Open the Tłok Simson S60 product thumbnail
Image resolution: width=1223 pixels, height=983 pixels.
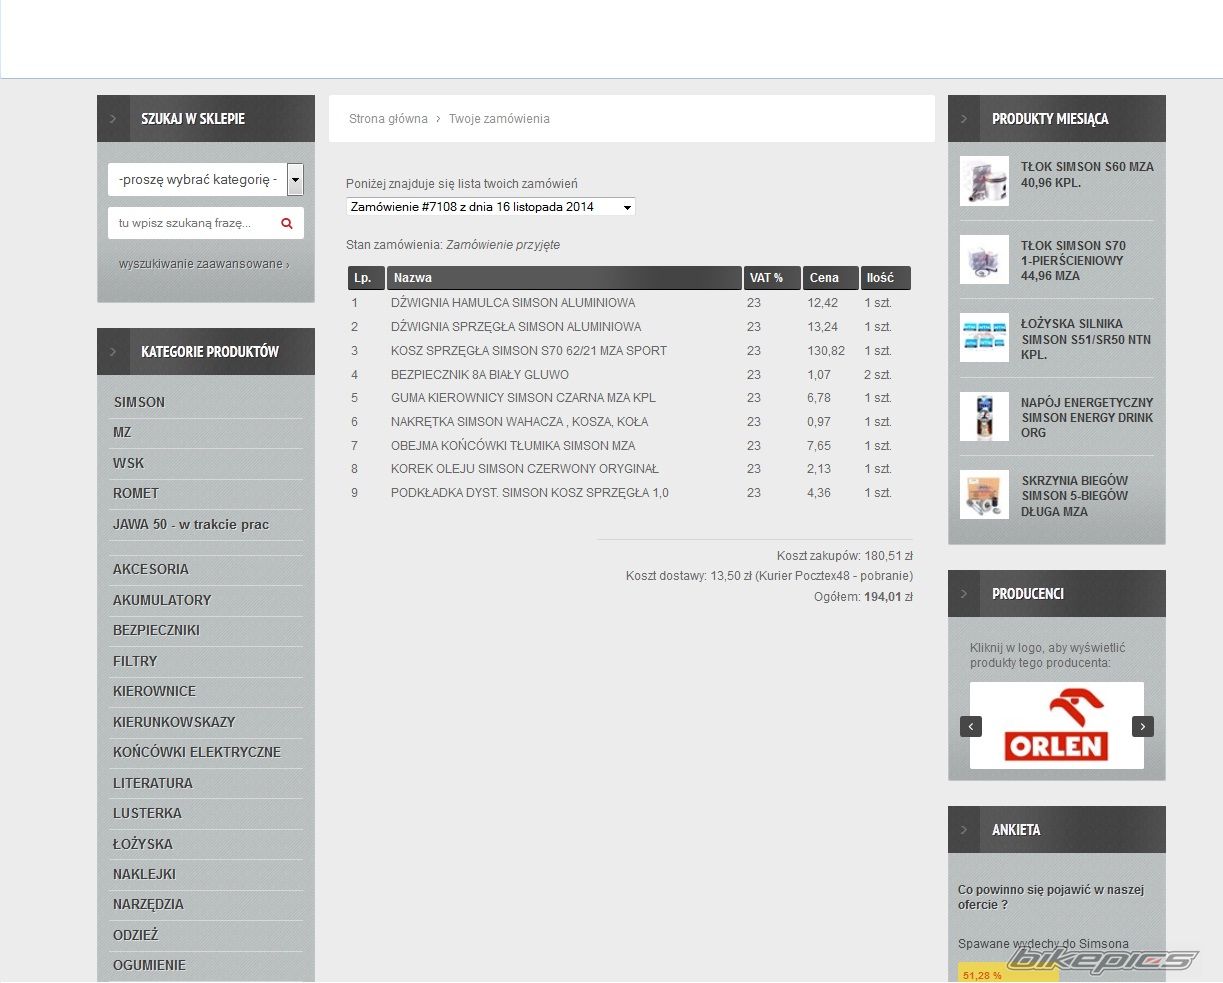[x=984, y=181]
